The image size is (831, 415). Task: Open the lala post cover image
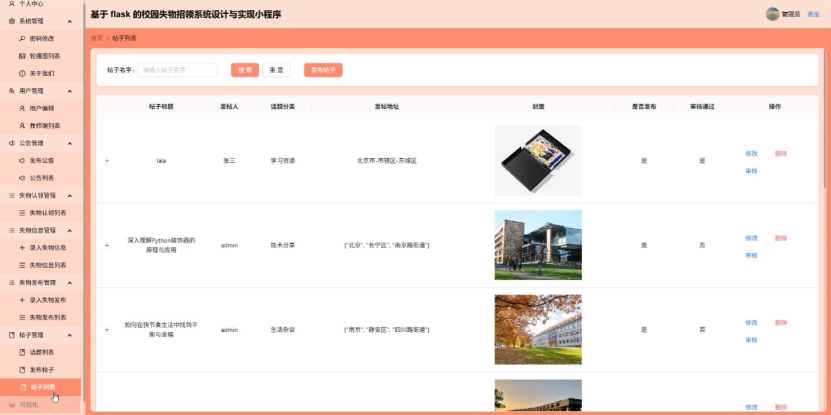tap(538, 161)
